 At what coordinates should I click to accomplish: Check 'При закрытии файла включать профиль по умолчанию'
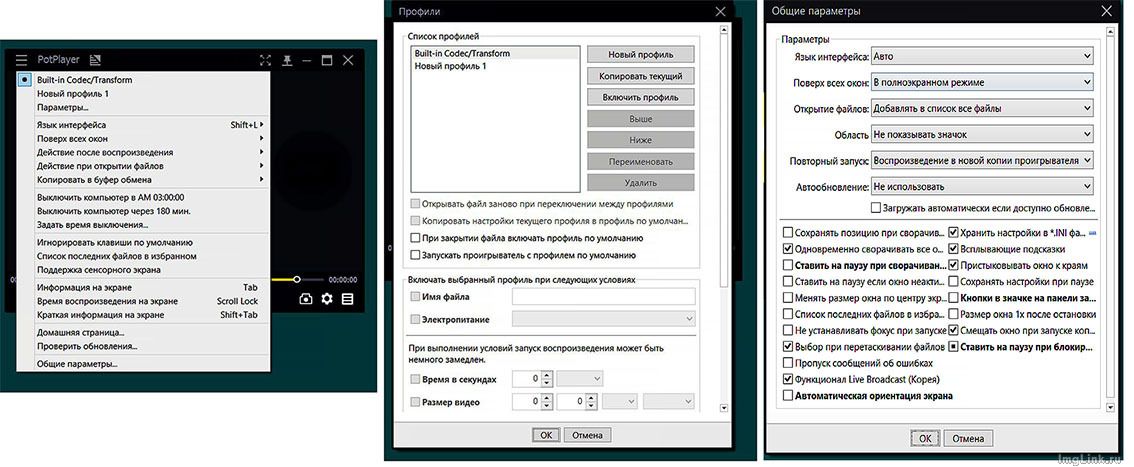click(415, 238)
